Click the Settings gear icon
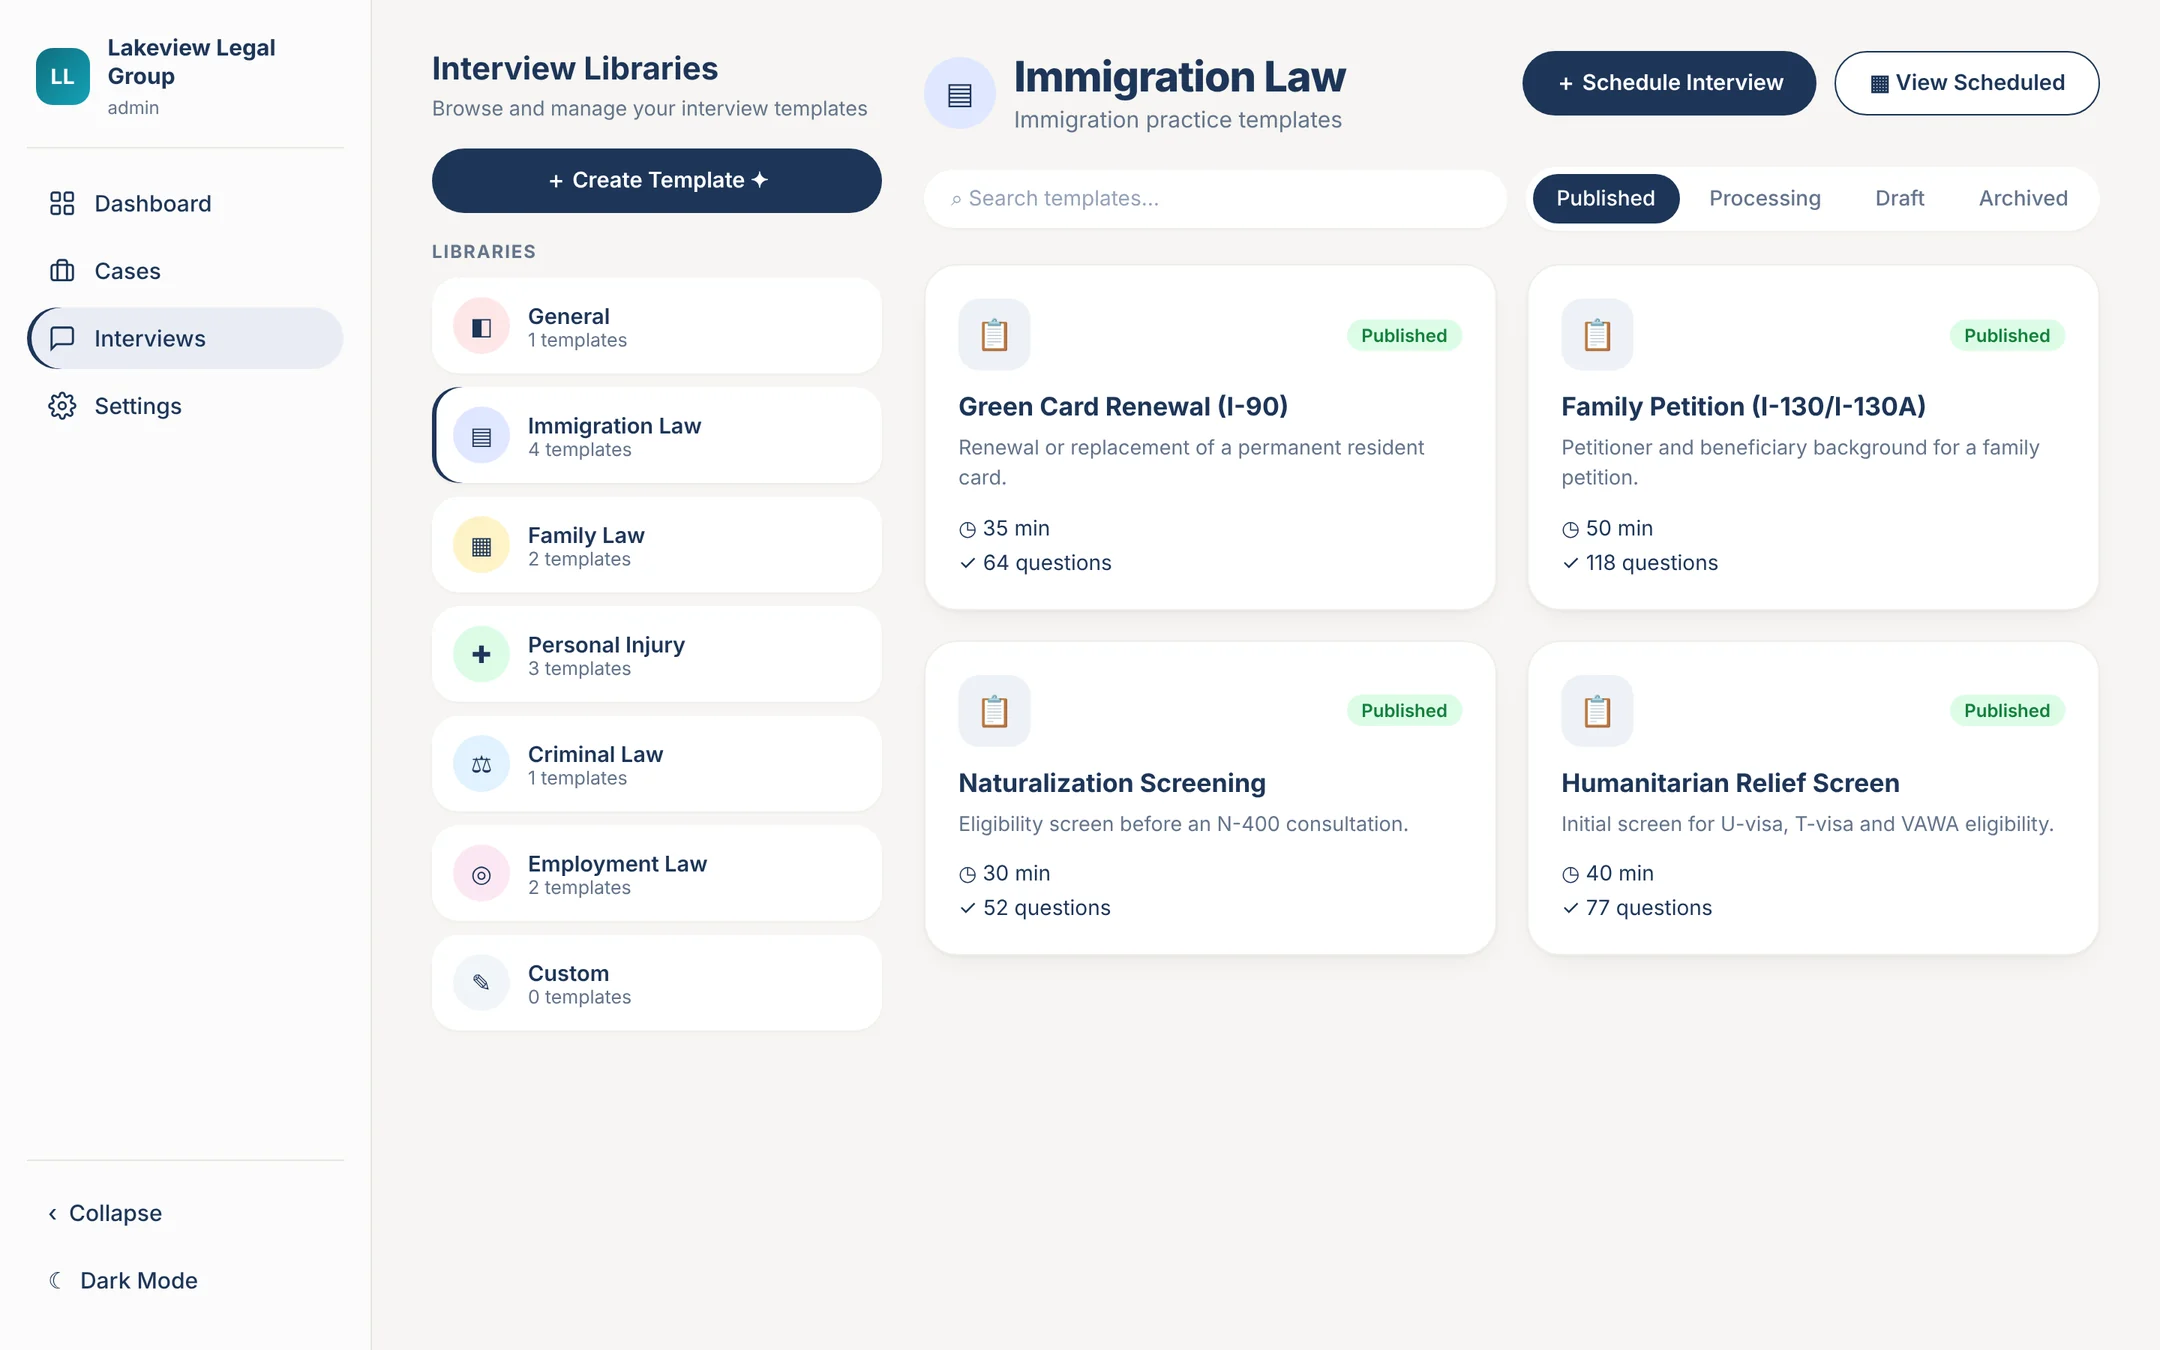This screenshot has height=1350, width=2160. (x=62, y=406)
